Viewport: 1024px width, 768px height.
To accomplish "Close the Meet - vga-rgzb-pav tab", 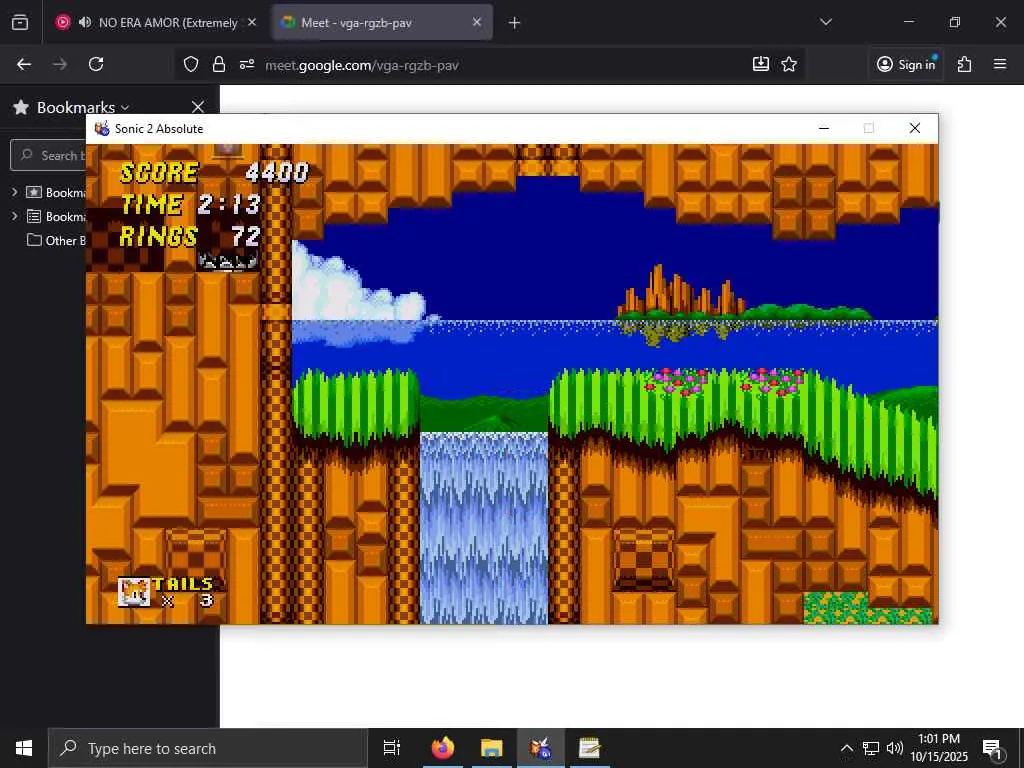I will [477, 22].
